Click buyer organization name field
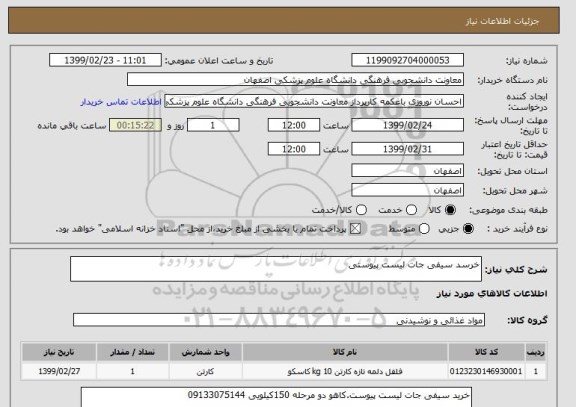This screenshot has height=407, width=576. click(x=295, y=79)
